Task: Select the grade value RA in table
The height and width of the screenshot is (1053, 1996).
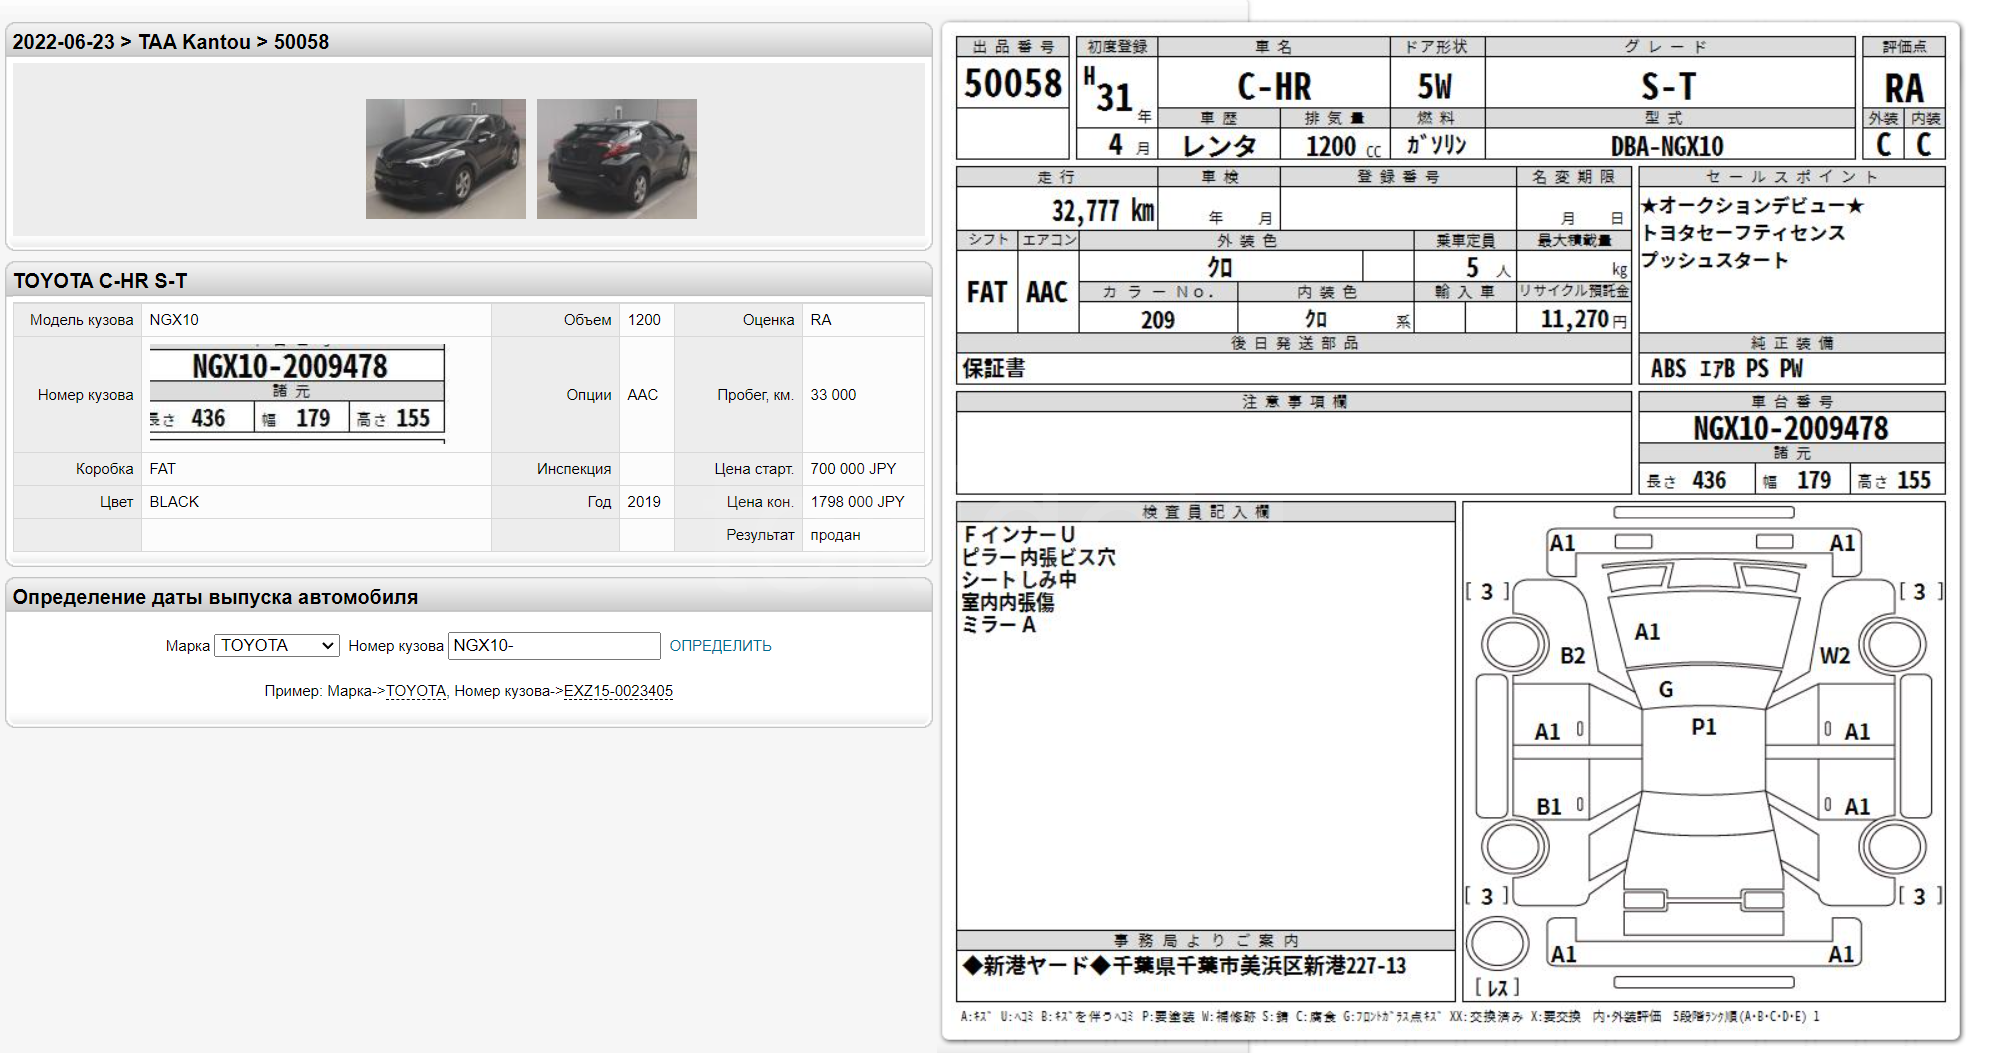Action: pyautogui.click(x=821, y=320)
